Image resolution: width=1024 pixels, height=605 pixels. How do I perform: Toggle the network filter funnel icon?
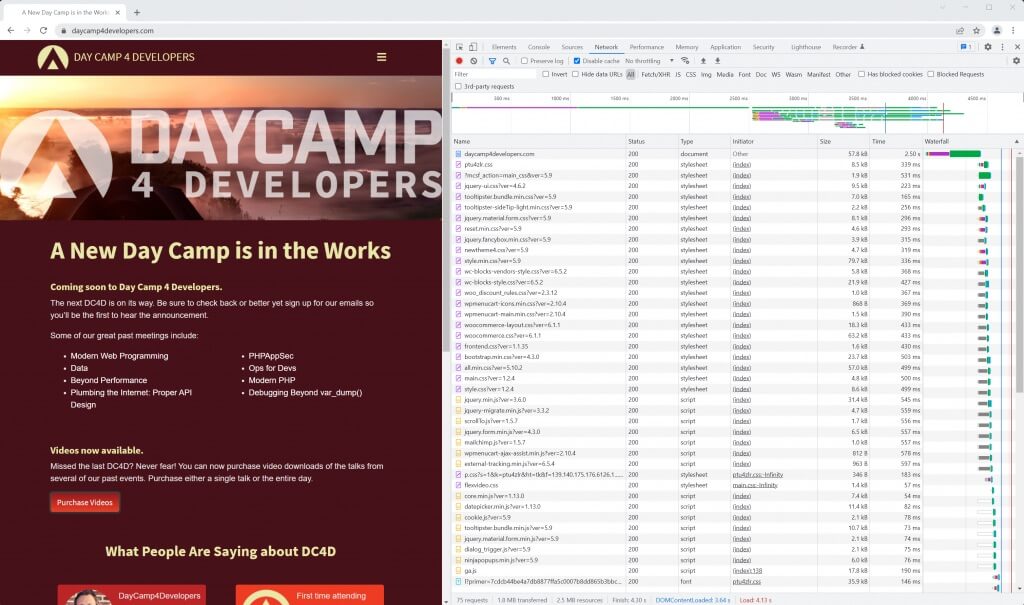click(x=492, y=61)
